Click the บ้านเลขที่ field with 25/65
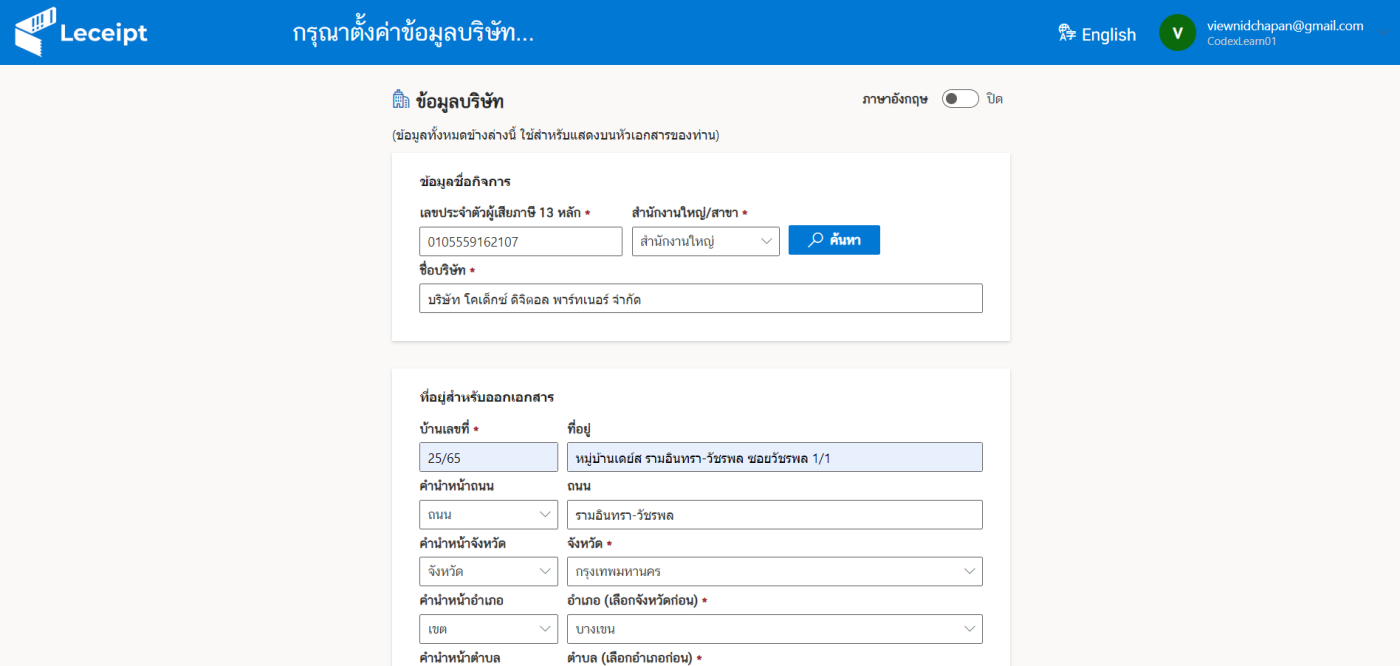 (x=488, y=458)
